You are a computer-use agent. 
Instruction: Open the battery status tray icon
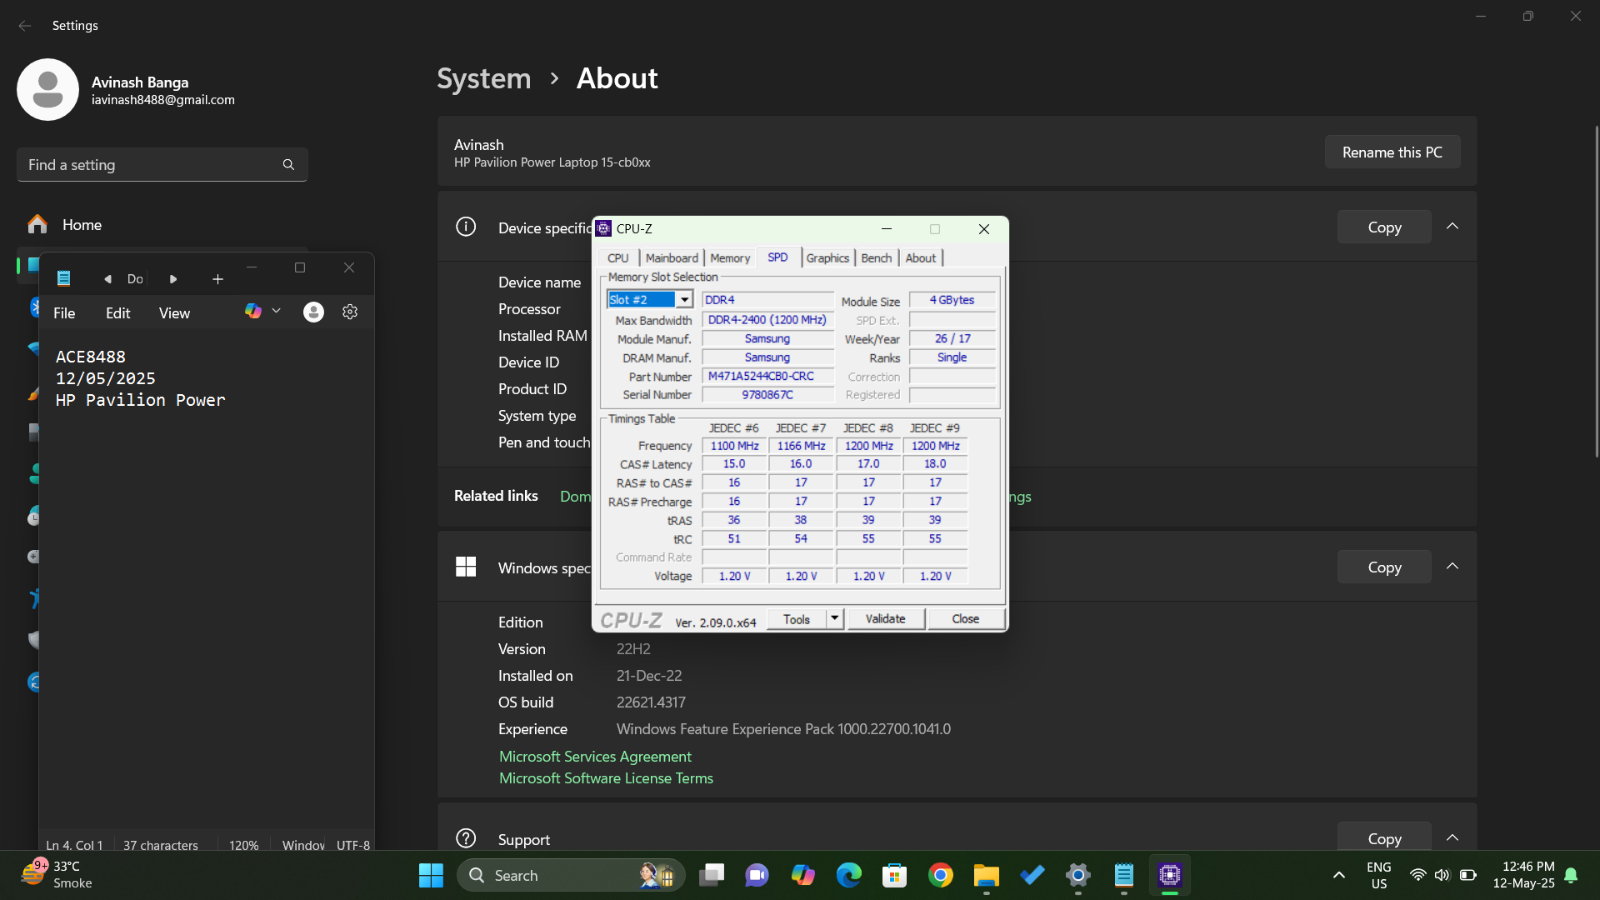(x=1468, y=875)
